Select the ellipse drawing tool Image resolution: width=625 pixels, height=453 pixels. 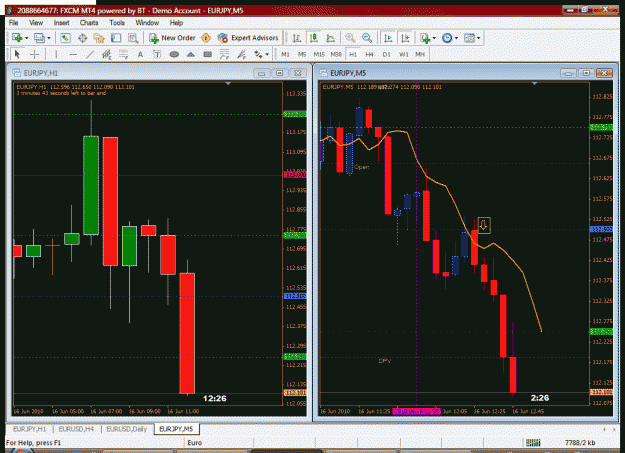[174, 54]
